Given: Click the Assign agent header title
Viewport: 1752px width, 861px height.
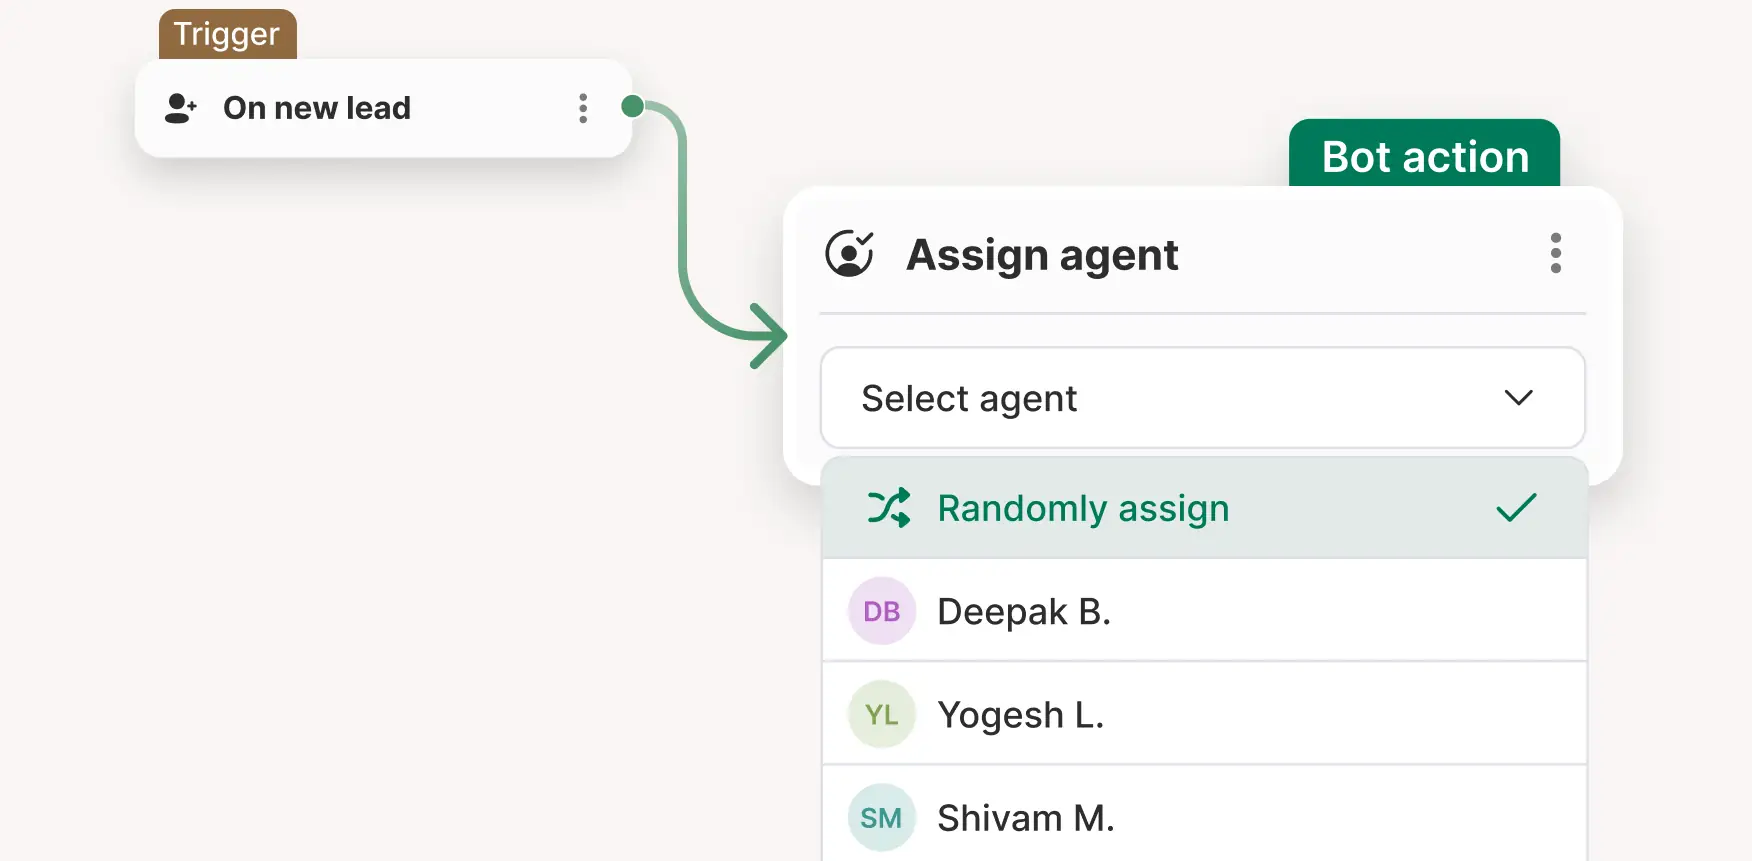Looking at the screenshot, I should click(x=1042, y=254).
